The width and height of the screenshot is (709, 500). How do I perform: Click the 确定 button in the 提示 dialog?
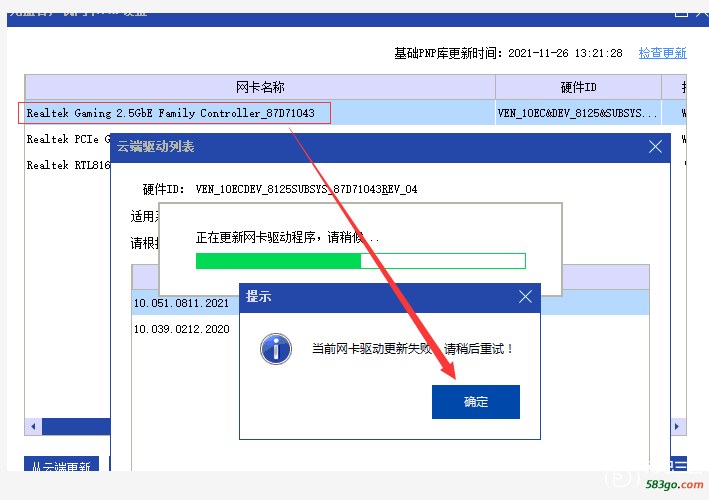476,401
